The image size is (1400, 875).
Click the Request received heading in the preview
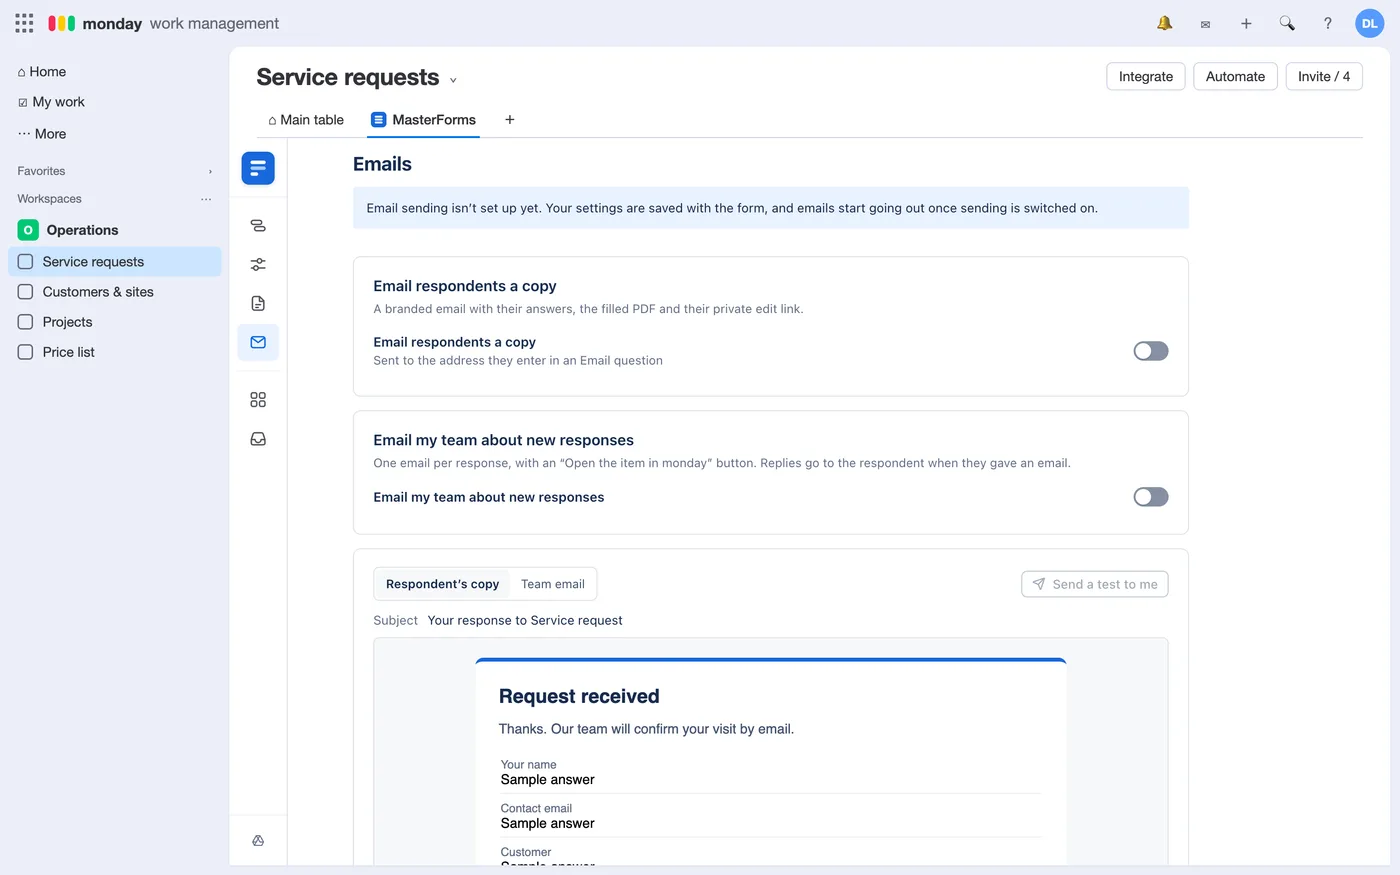coord(579,697)
